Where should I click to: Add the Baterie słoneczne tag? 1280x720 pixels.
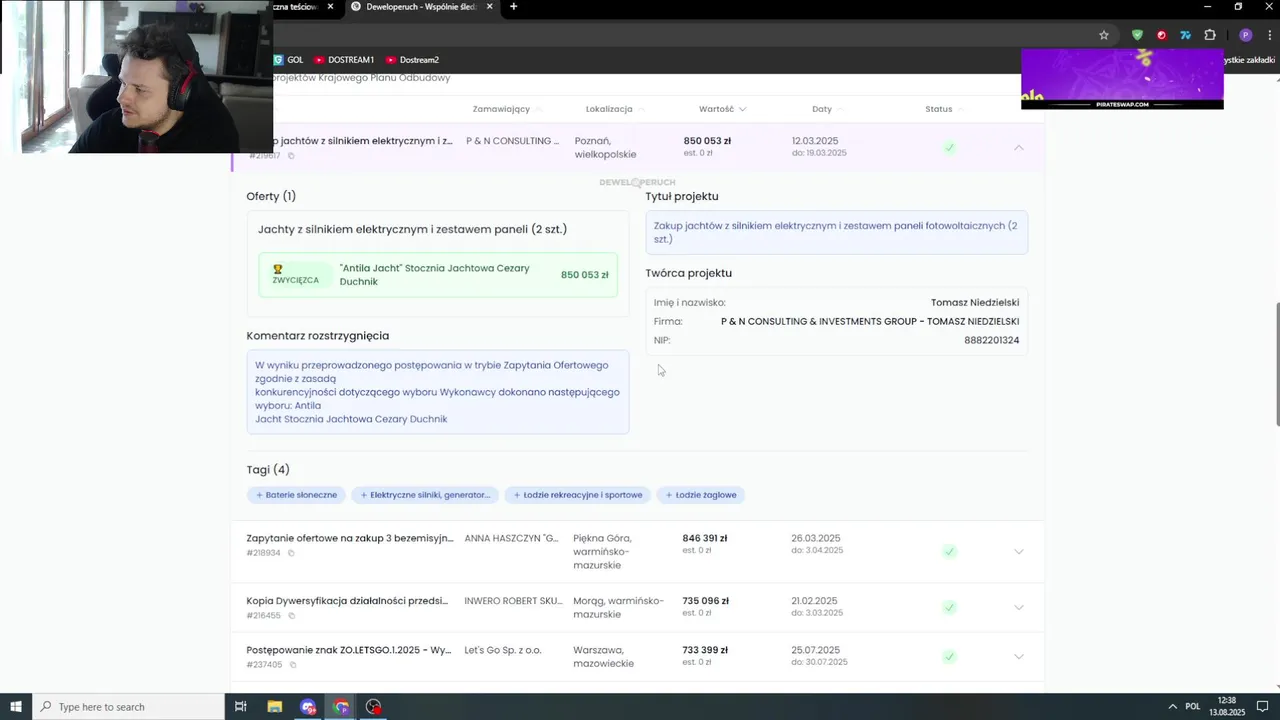(x=297, y=495)
